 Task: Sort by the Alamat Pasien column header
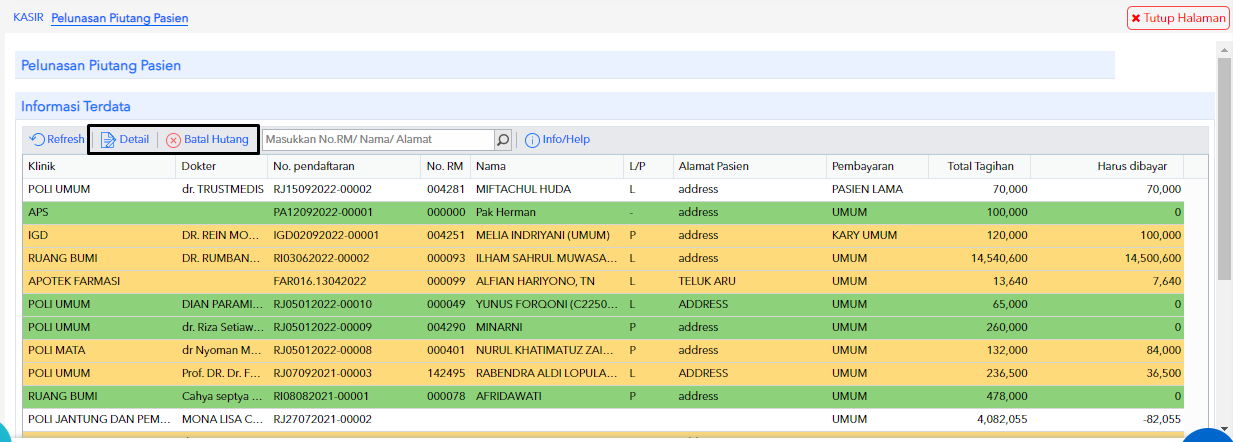748,166
